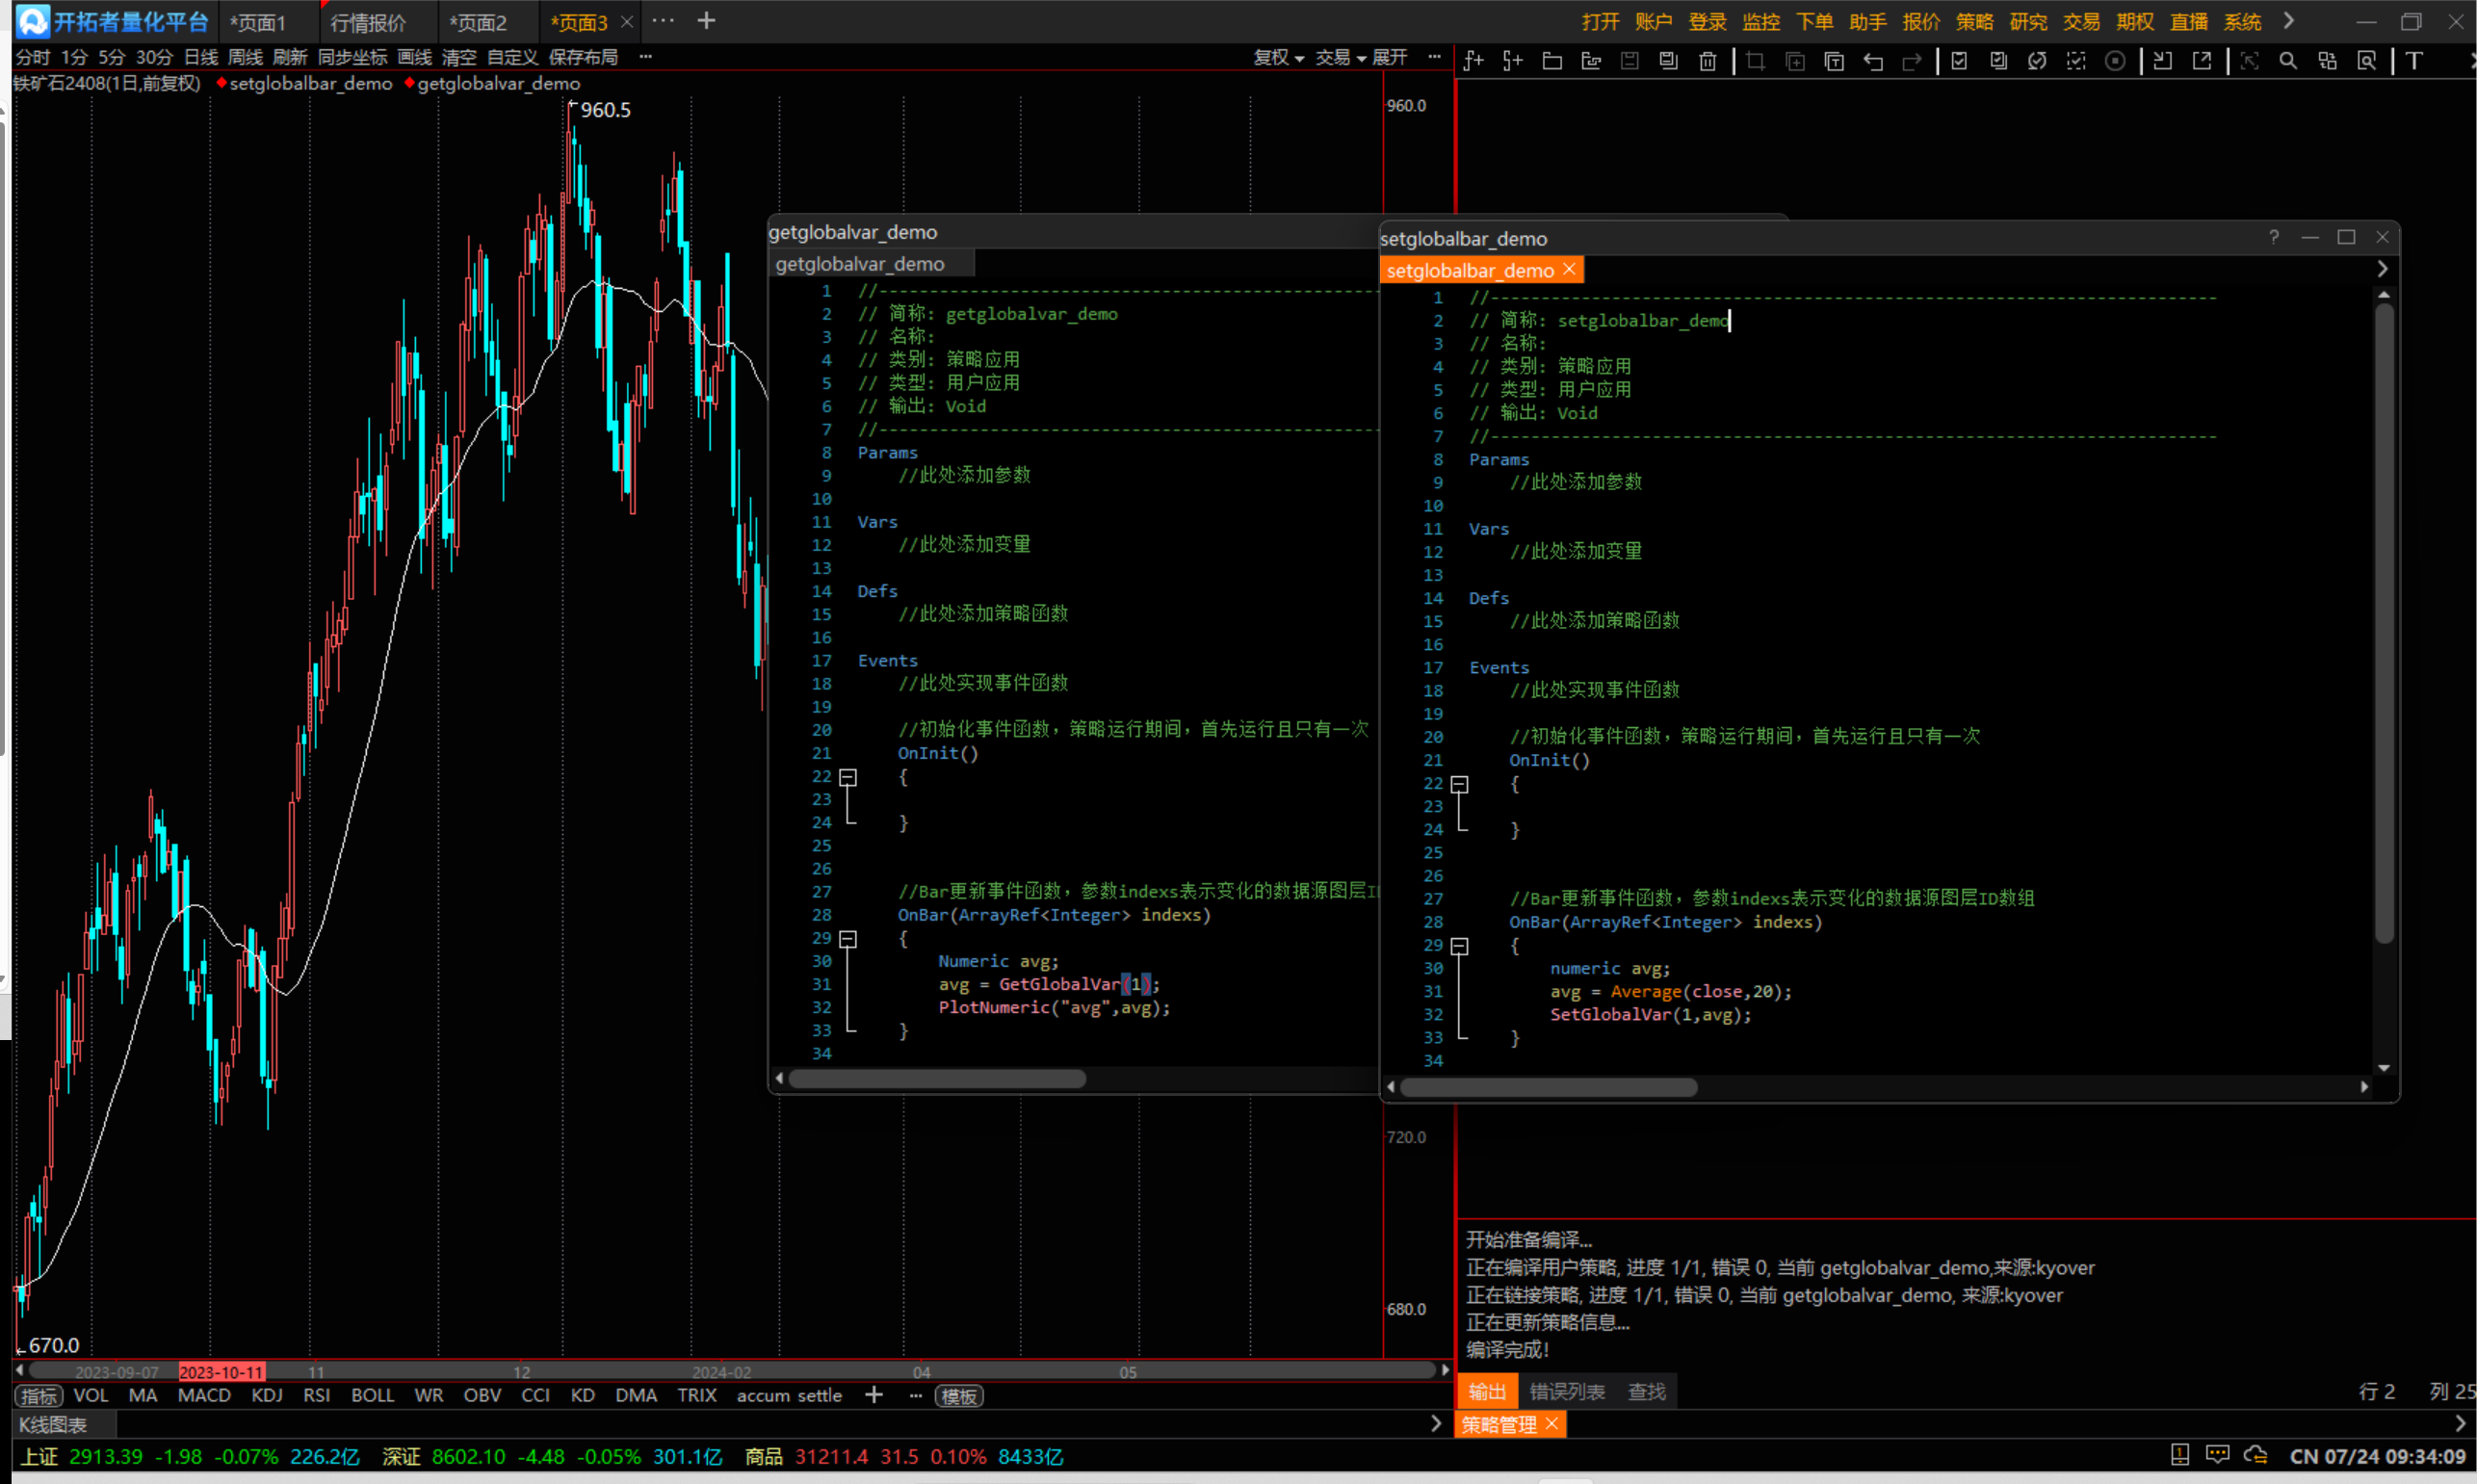Image resolution: width=2477 pixels, height=1484 pixels.
Task: Undo with the left arrow icon
Action: pos(1873,61)
